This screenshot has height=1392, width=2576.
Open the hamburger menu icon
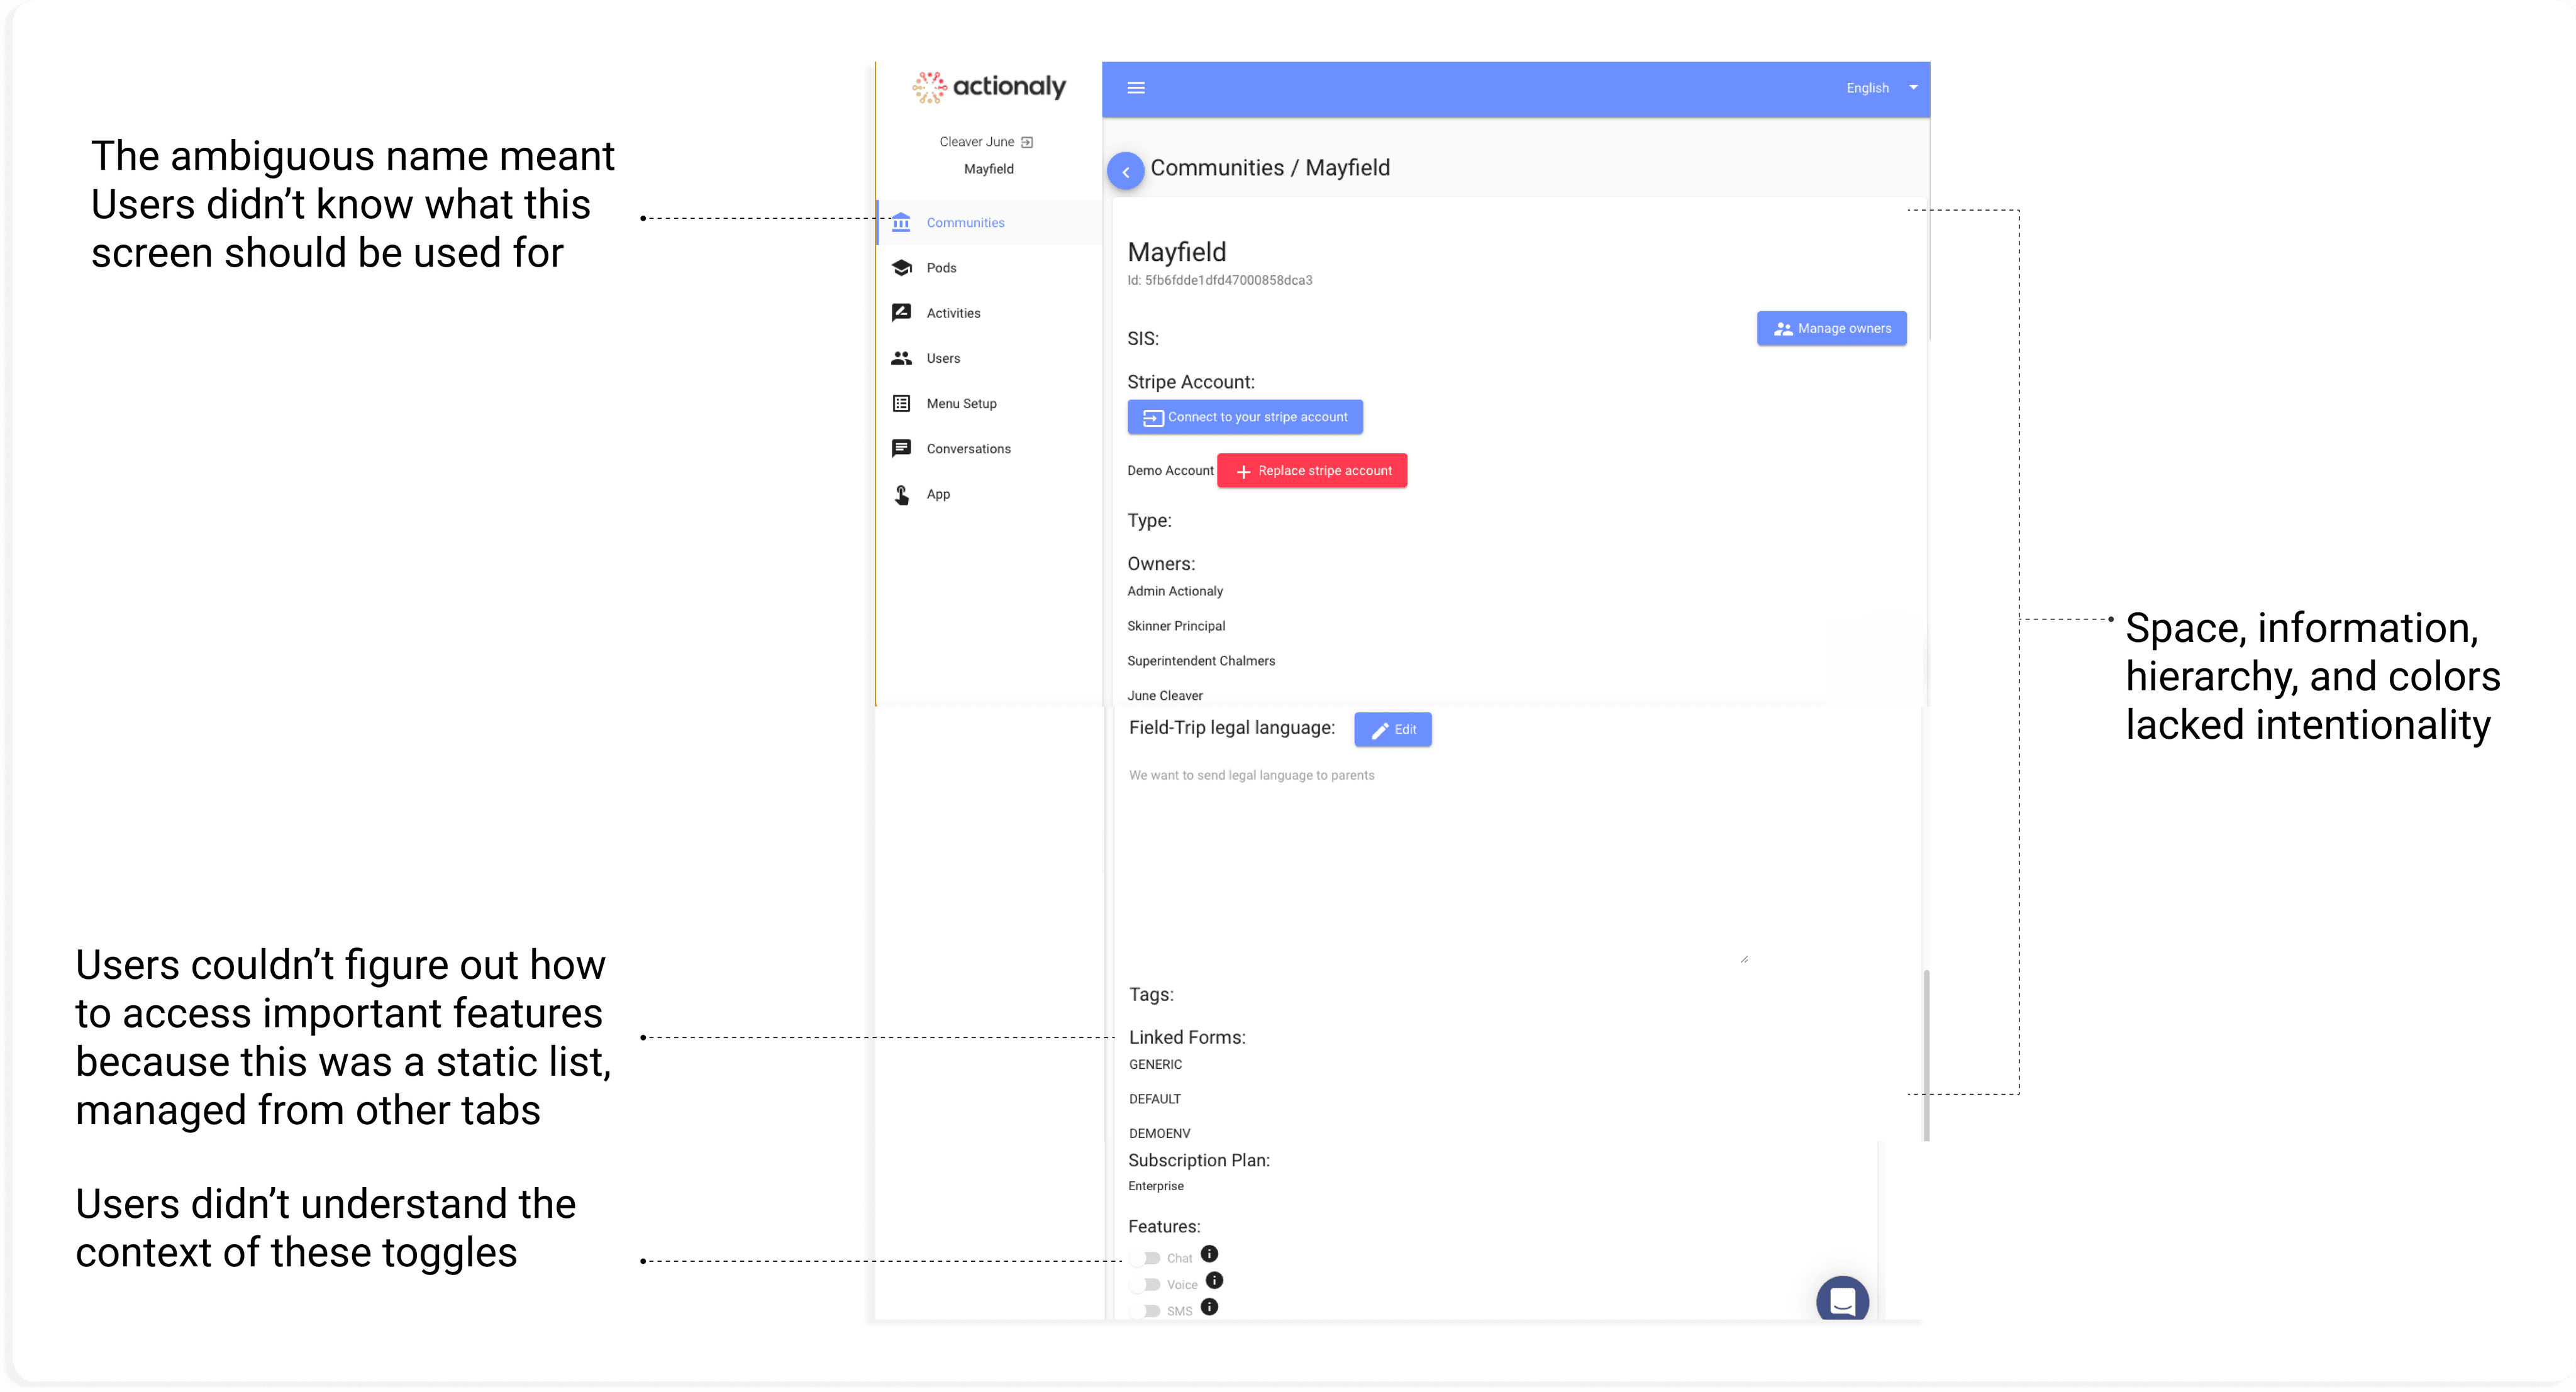(1136, 88)
